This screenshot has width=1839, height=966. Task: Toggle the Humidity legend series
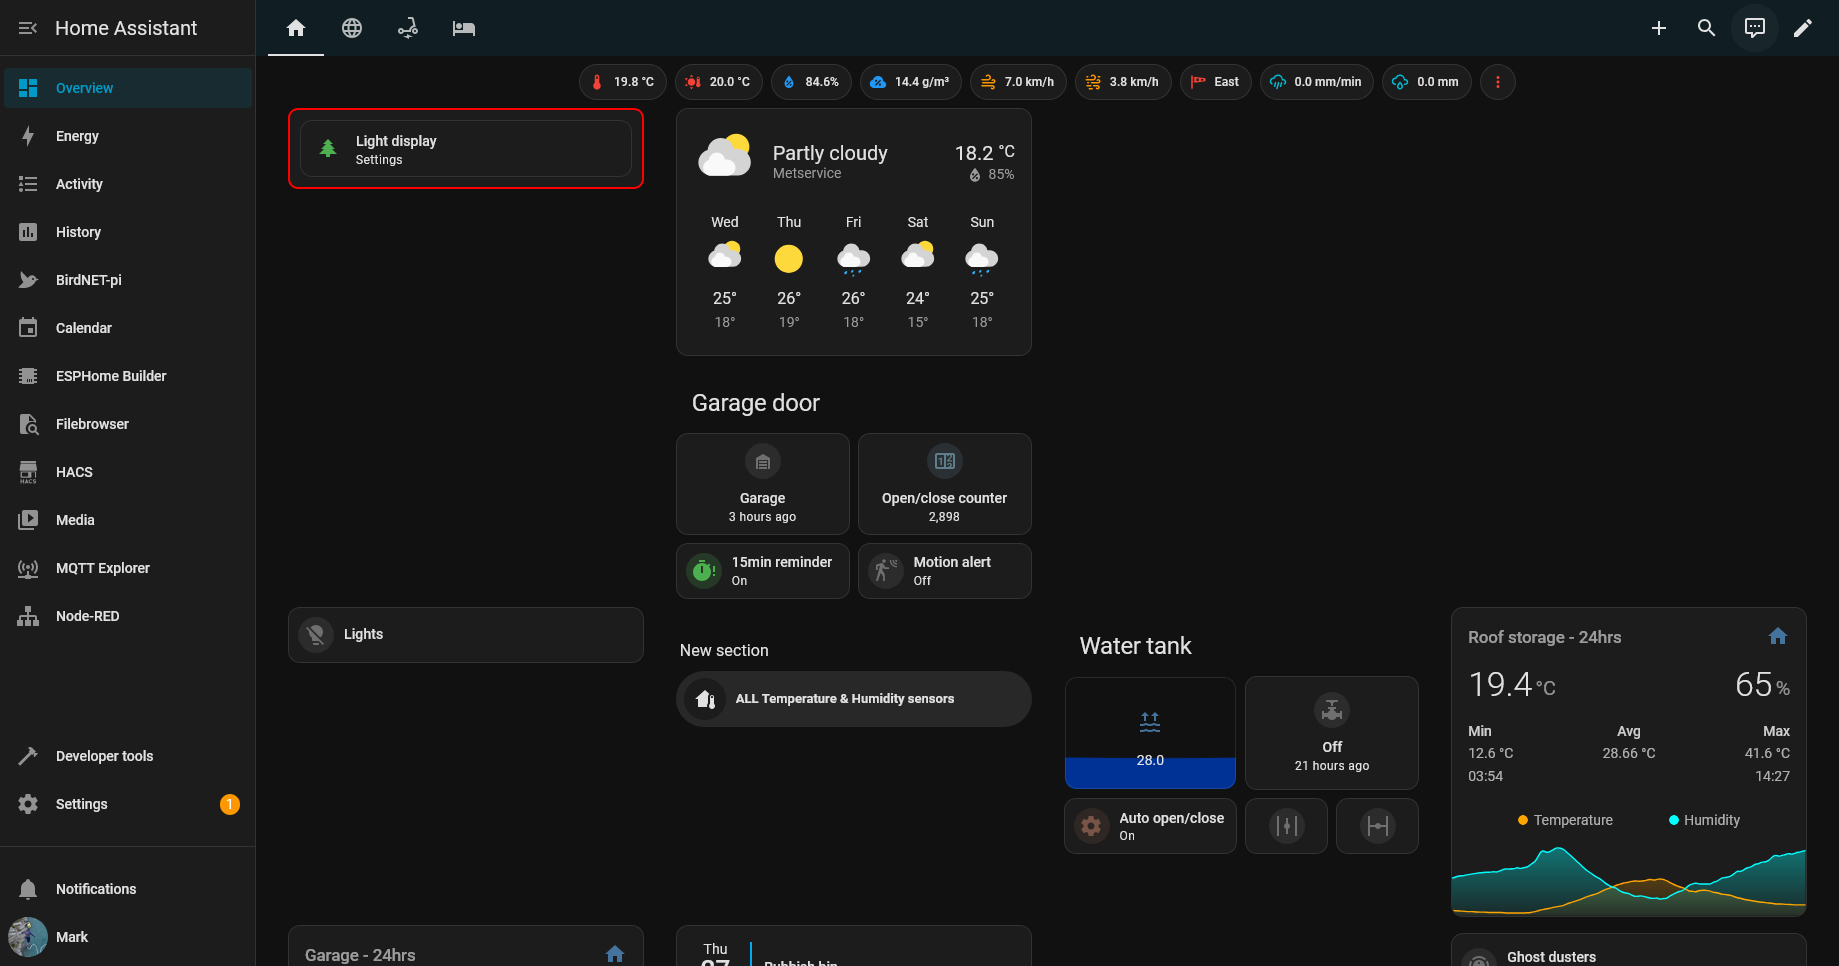point(1704,820)
